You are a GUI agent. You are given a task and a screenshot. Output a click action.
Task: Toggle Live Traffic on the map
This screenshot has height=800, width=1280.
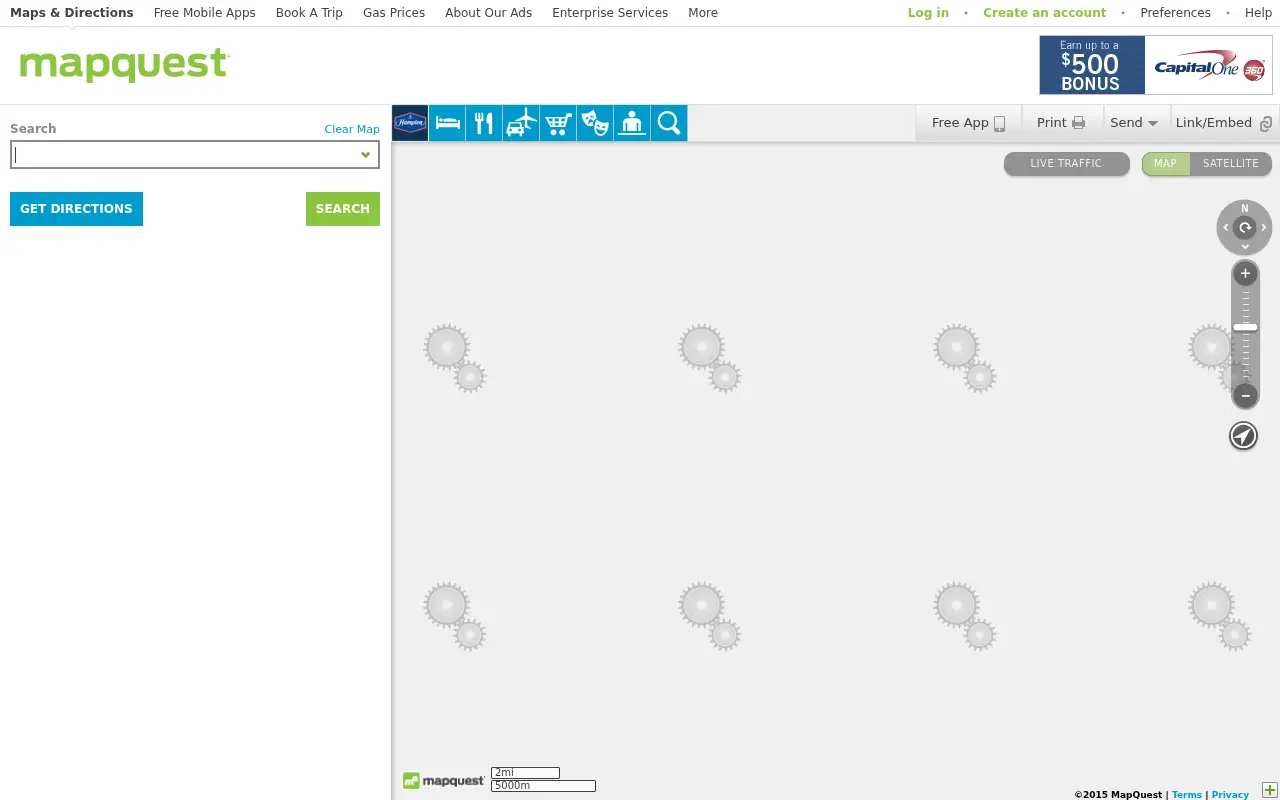pyautogui.click(x=1066, y=163)
